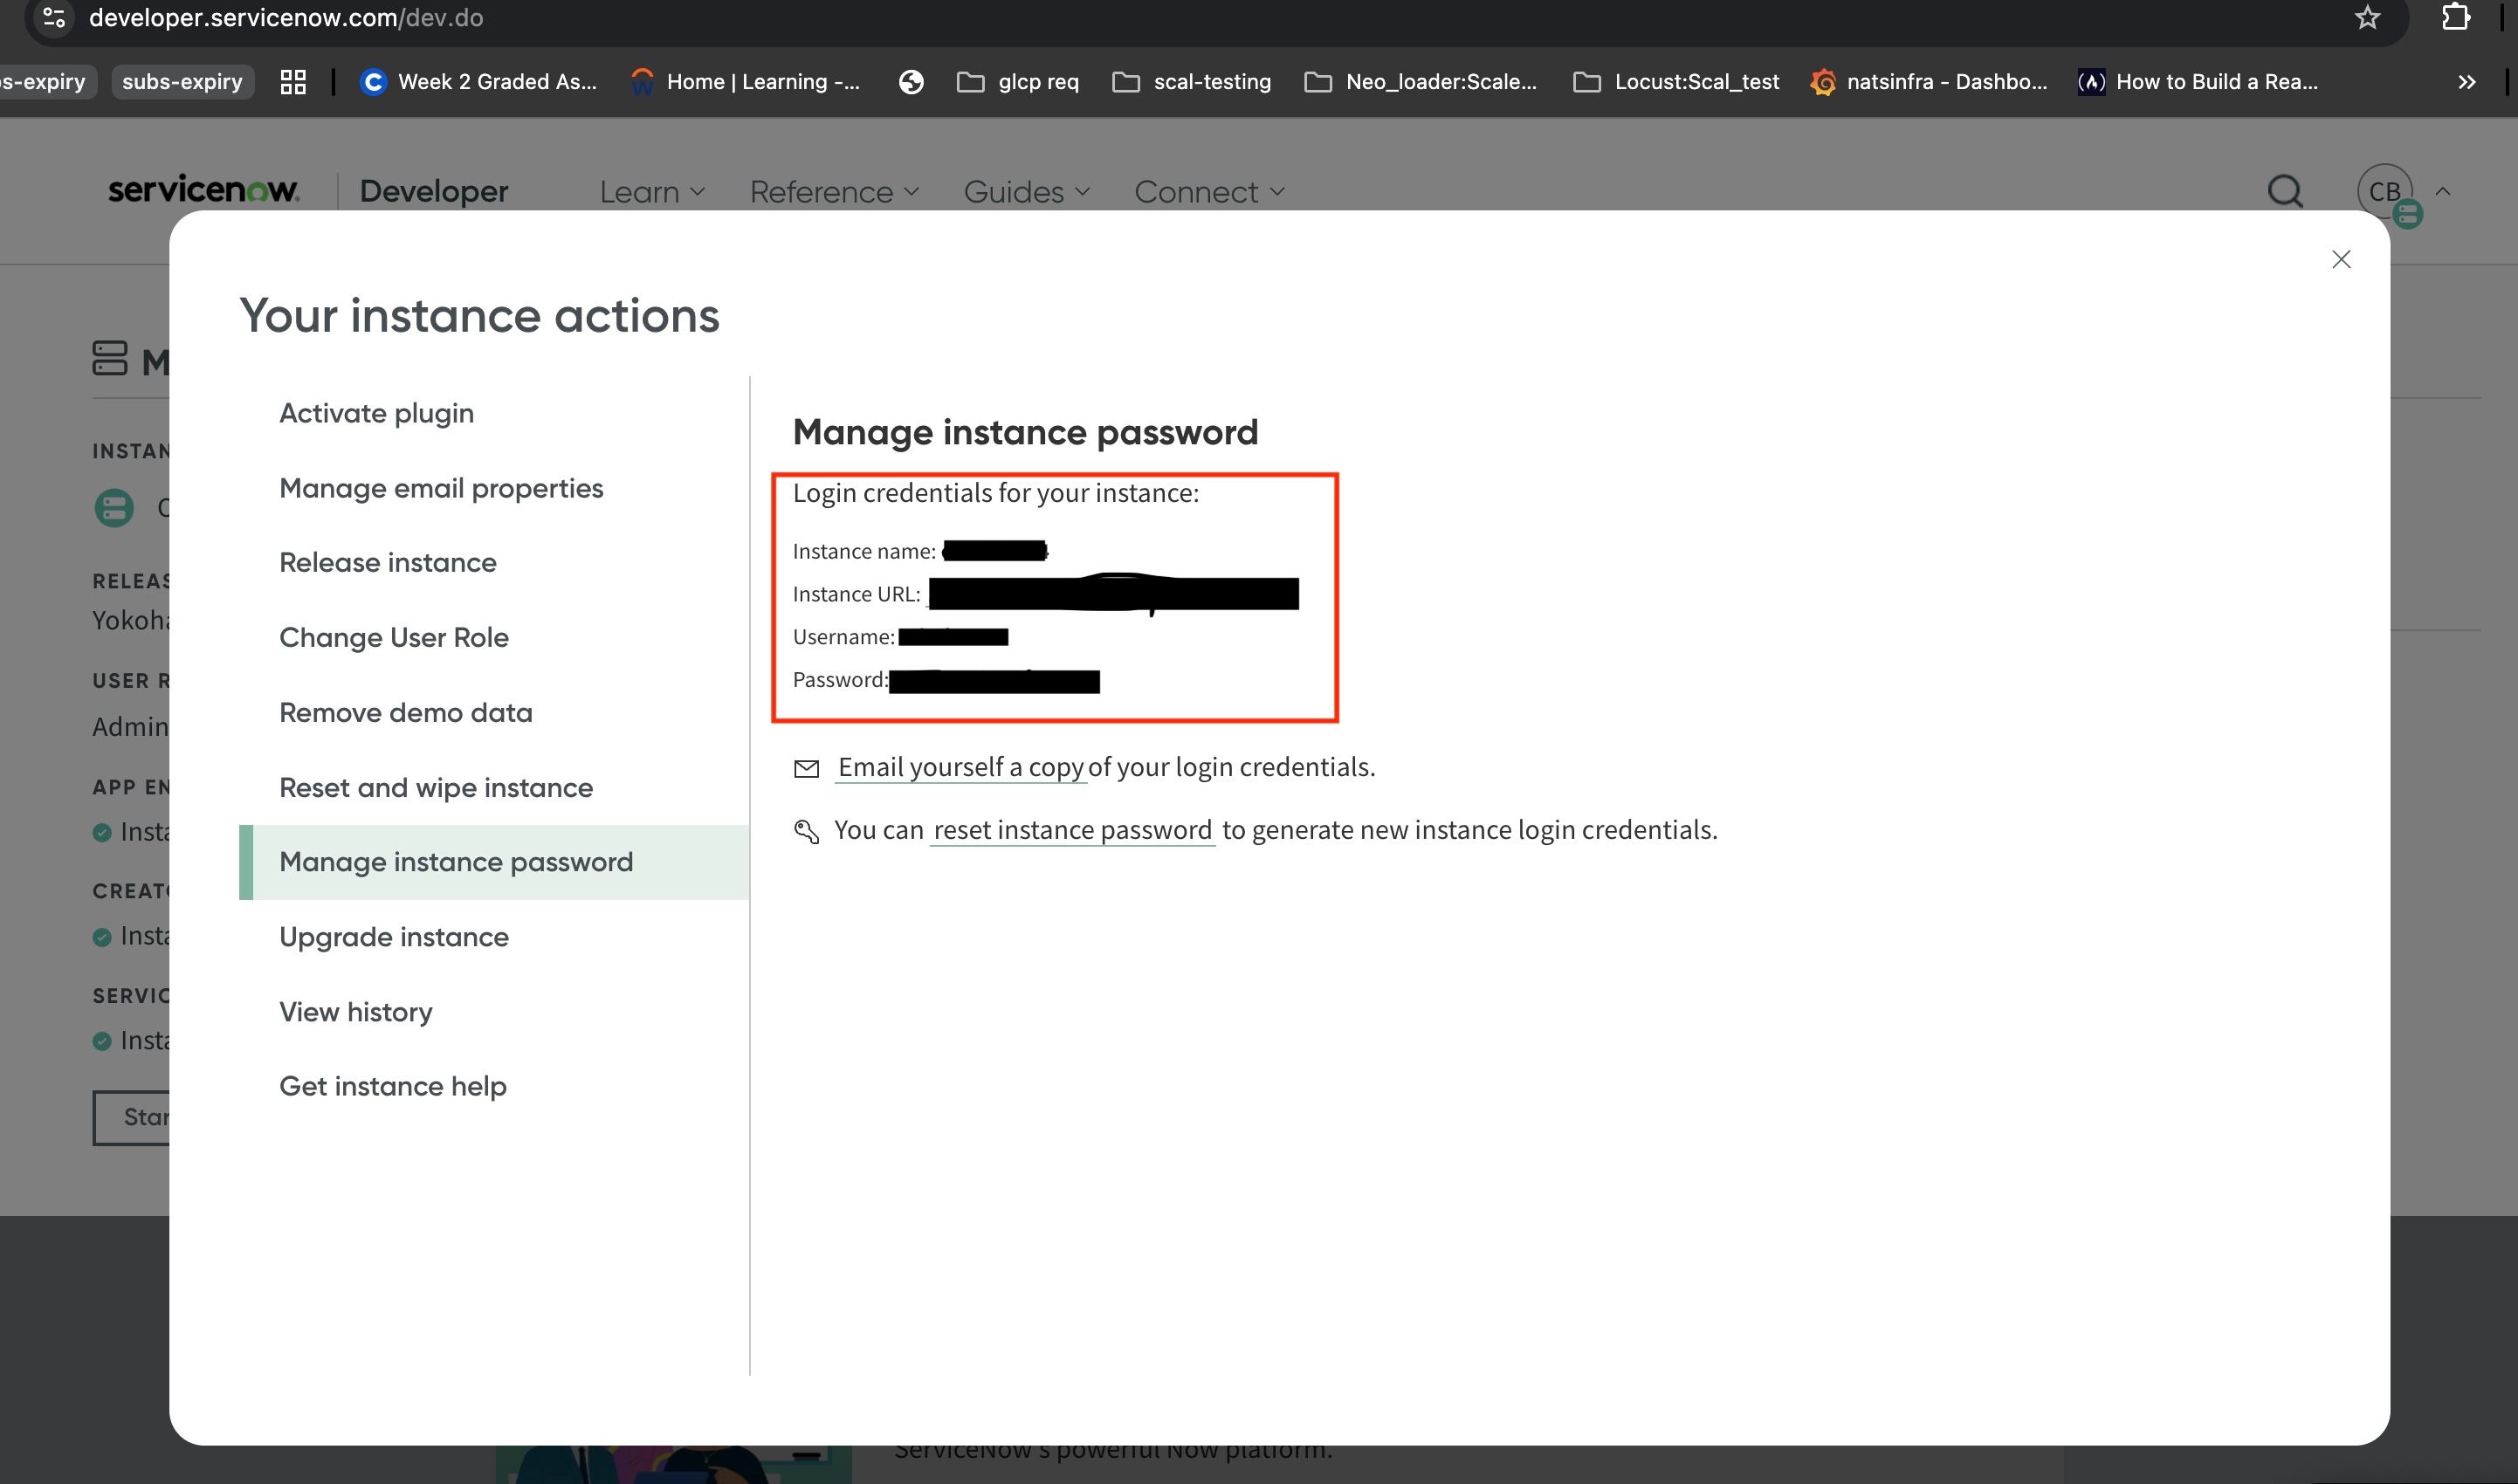Select Manage email properties action
Viewport: 2518px width, 1484px height.
(441, 488)
